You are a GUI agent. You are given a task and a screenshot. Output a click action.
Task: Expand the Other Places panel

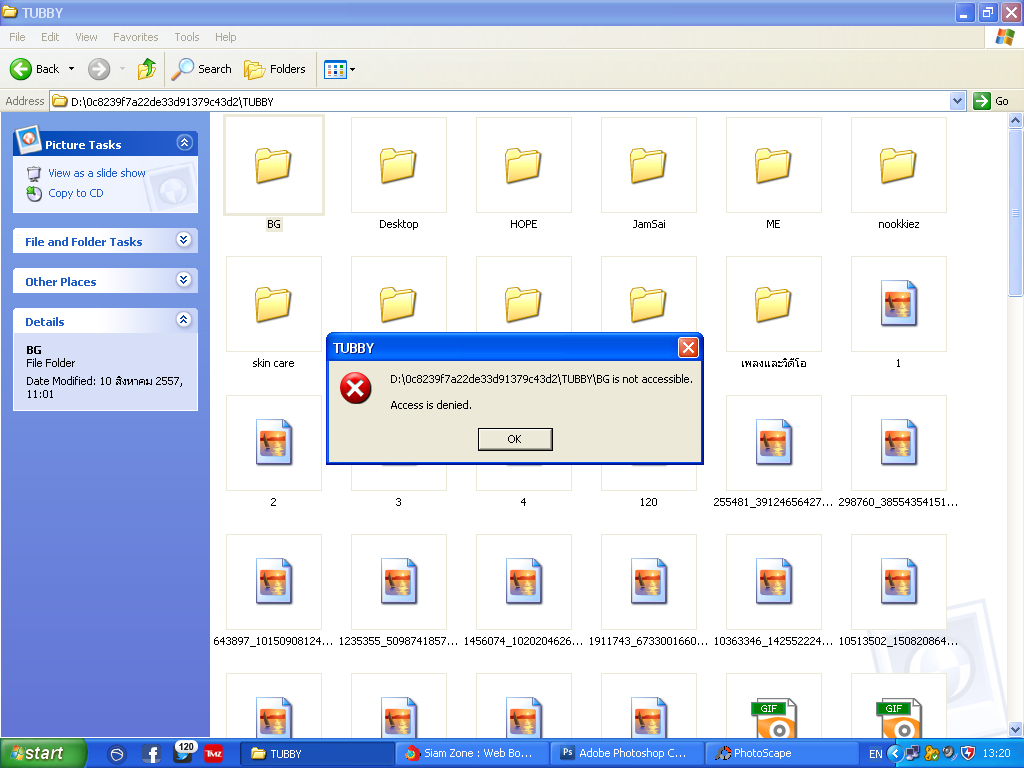pyautogui.click(x=184, y=280)
